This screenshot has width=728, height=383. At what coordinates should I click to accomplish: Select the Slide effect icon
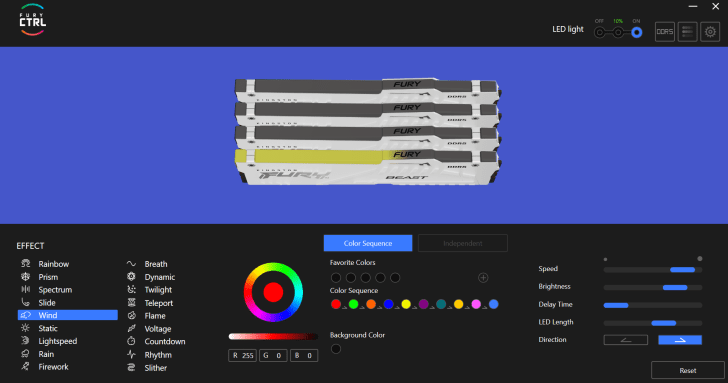click(x=26, y=302)
